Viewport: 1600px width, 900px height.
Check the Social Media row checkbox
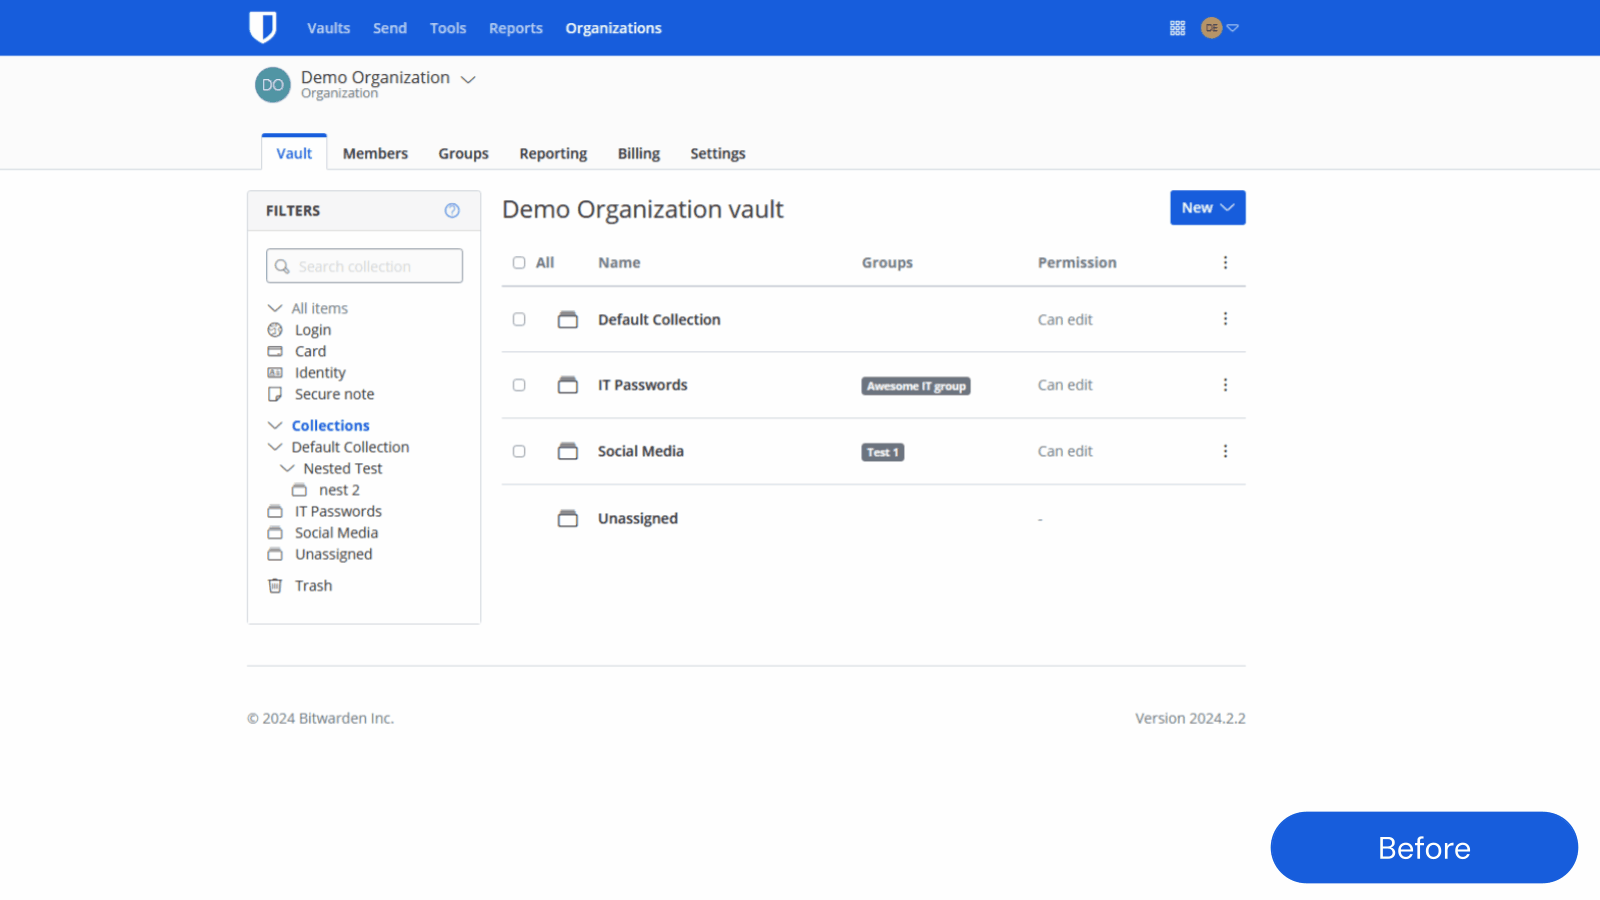coord(519,451)
